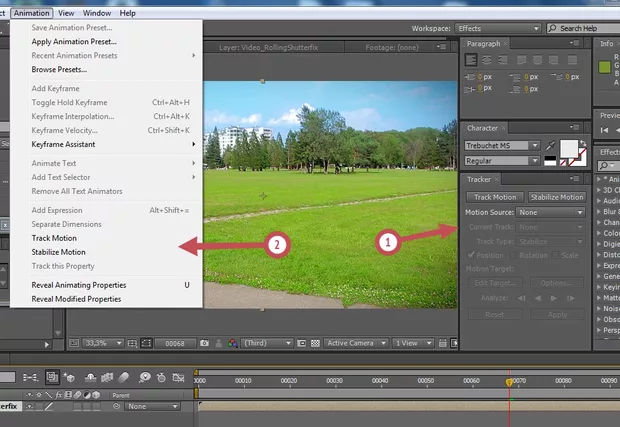Viewport: 620px width, 427px height.
Task: Swap fill and stroke colors icon
Action: [x=582, y=143]
